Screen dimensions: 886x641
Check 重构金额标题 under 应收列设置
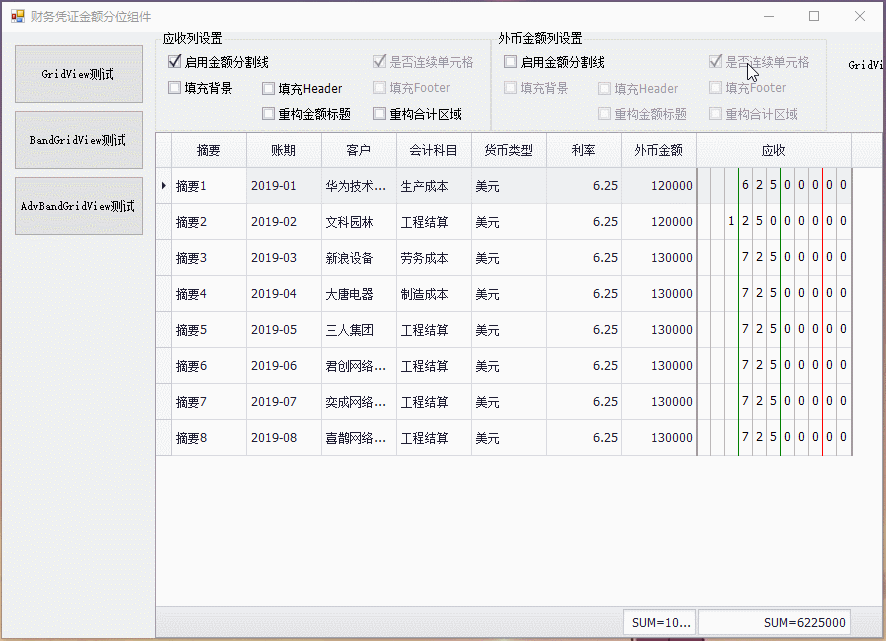[x=268, y=114]
